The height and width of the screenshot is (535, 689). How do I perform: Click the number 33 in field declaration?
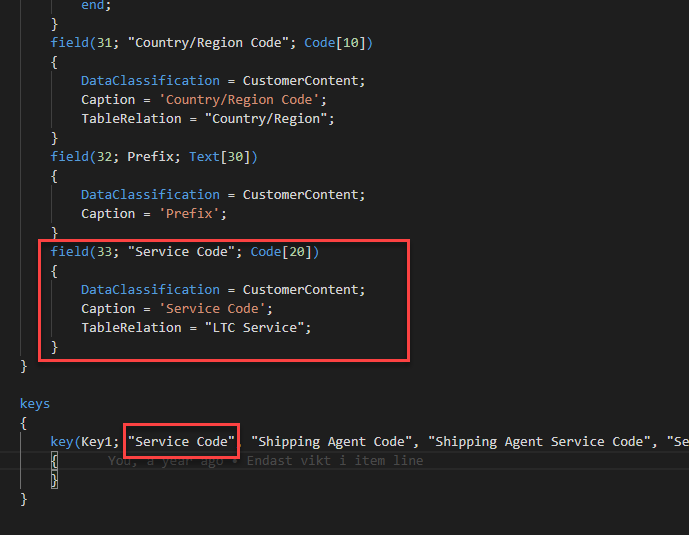coord(105,252)
